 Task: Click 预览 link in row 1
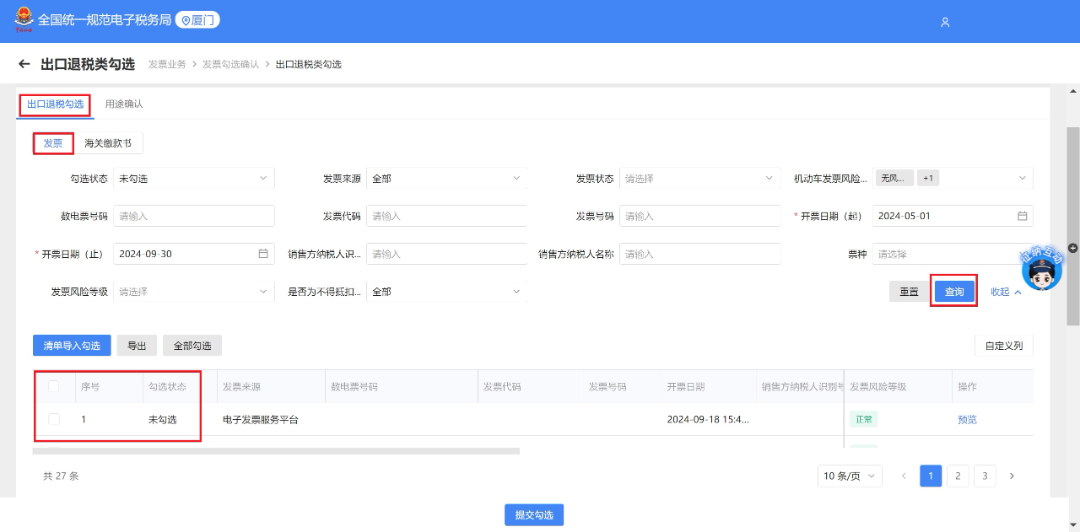tap(967, 419)
